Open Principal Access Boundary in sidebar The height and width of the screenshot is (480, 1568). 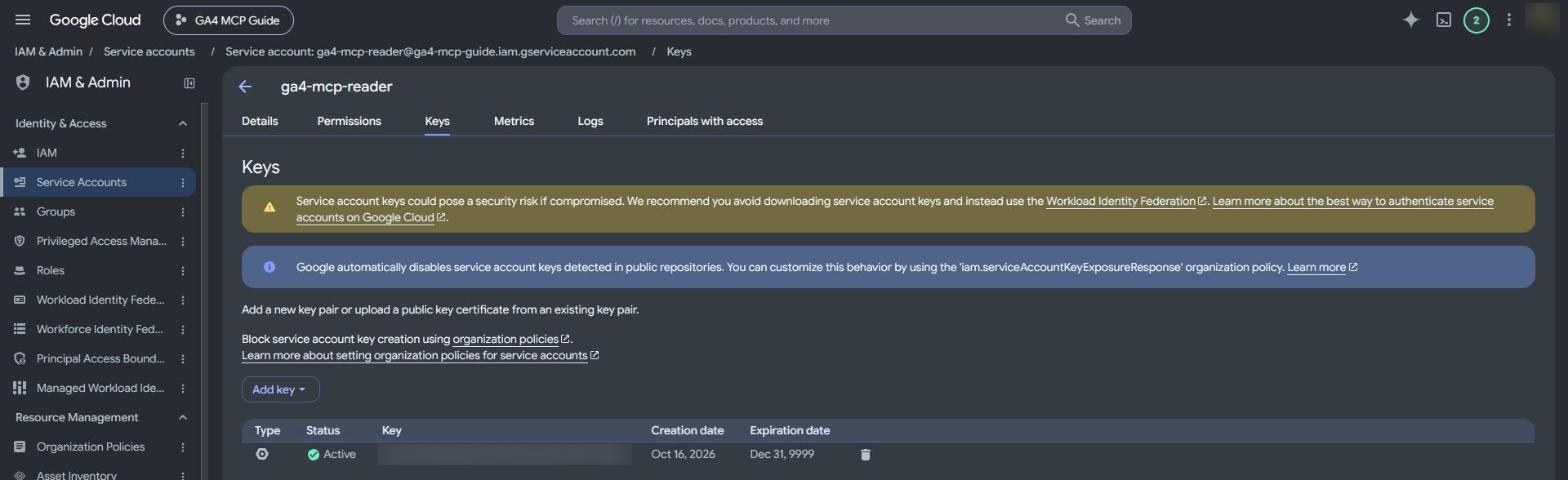click(x=100, y=359)
